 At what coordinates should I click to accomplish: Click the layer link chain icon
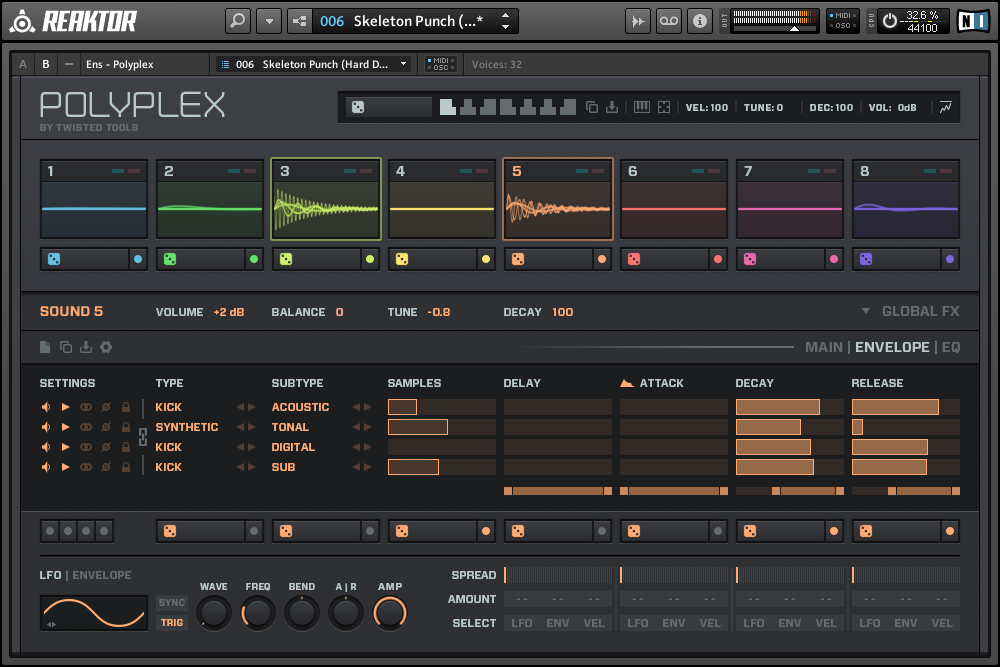coord(143,437)
